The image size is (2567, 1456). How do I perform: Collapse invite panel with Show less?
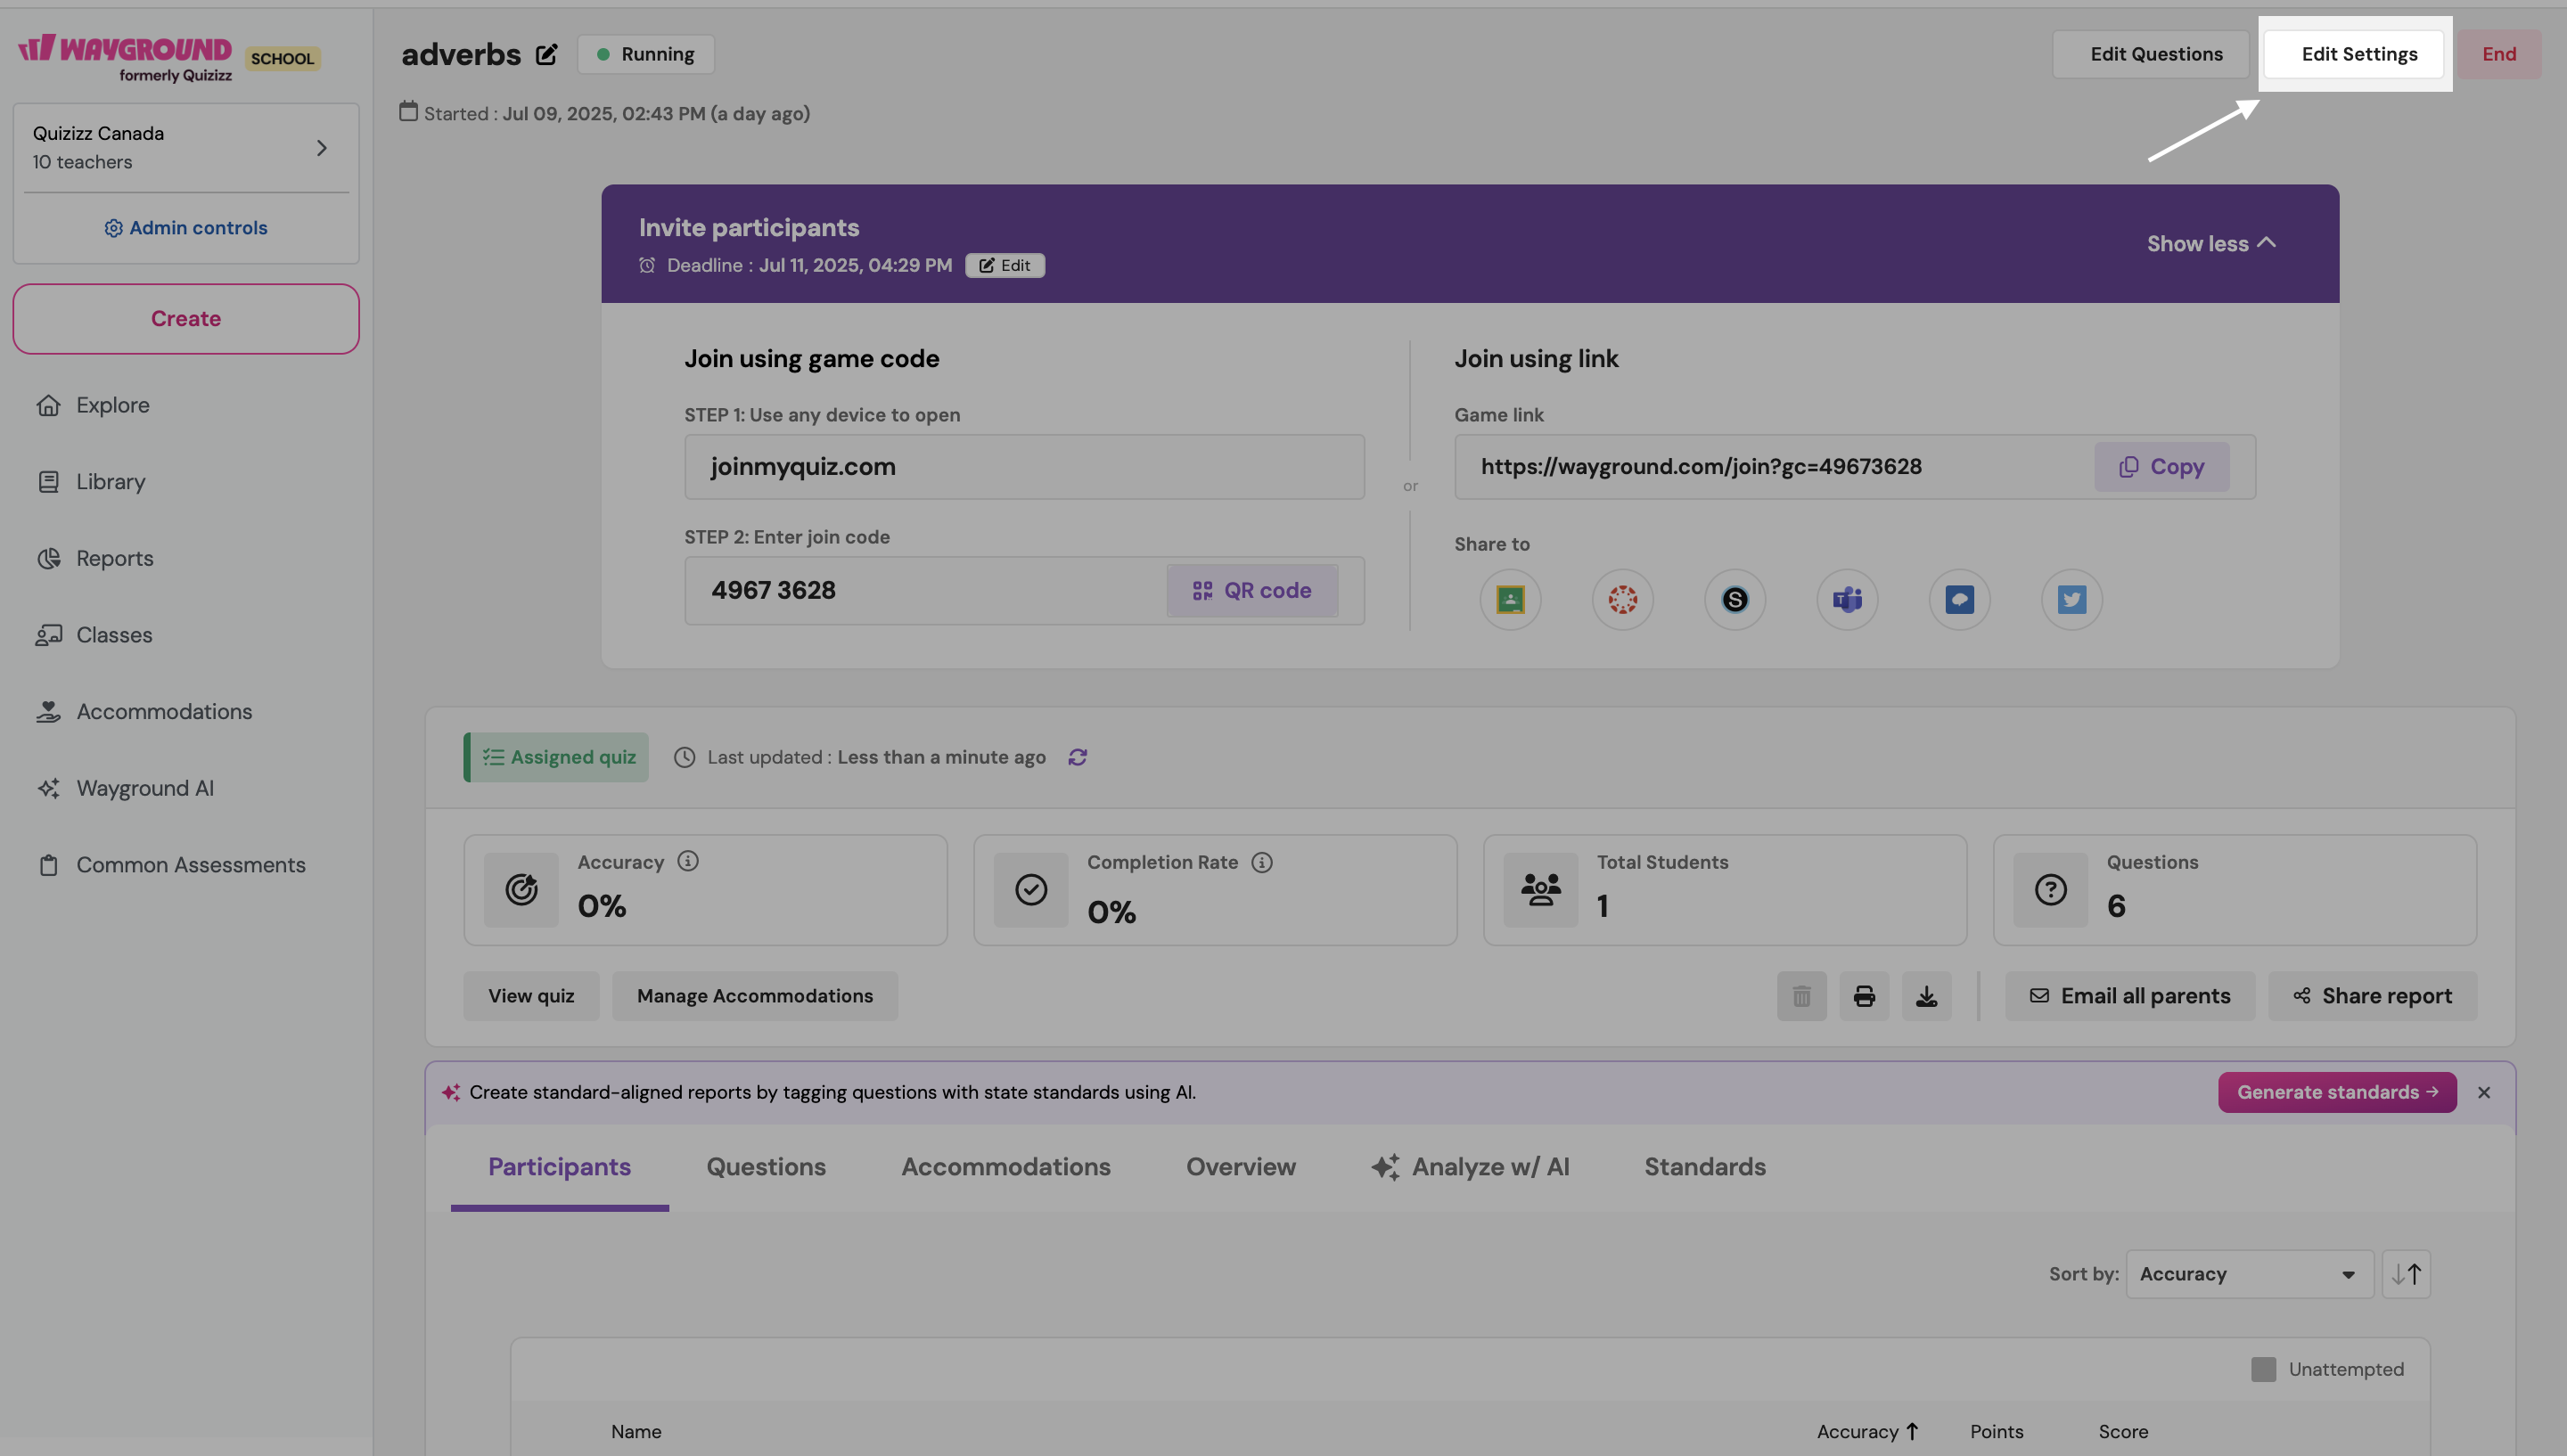pos(2210,243)
